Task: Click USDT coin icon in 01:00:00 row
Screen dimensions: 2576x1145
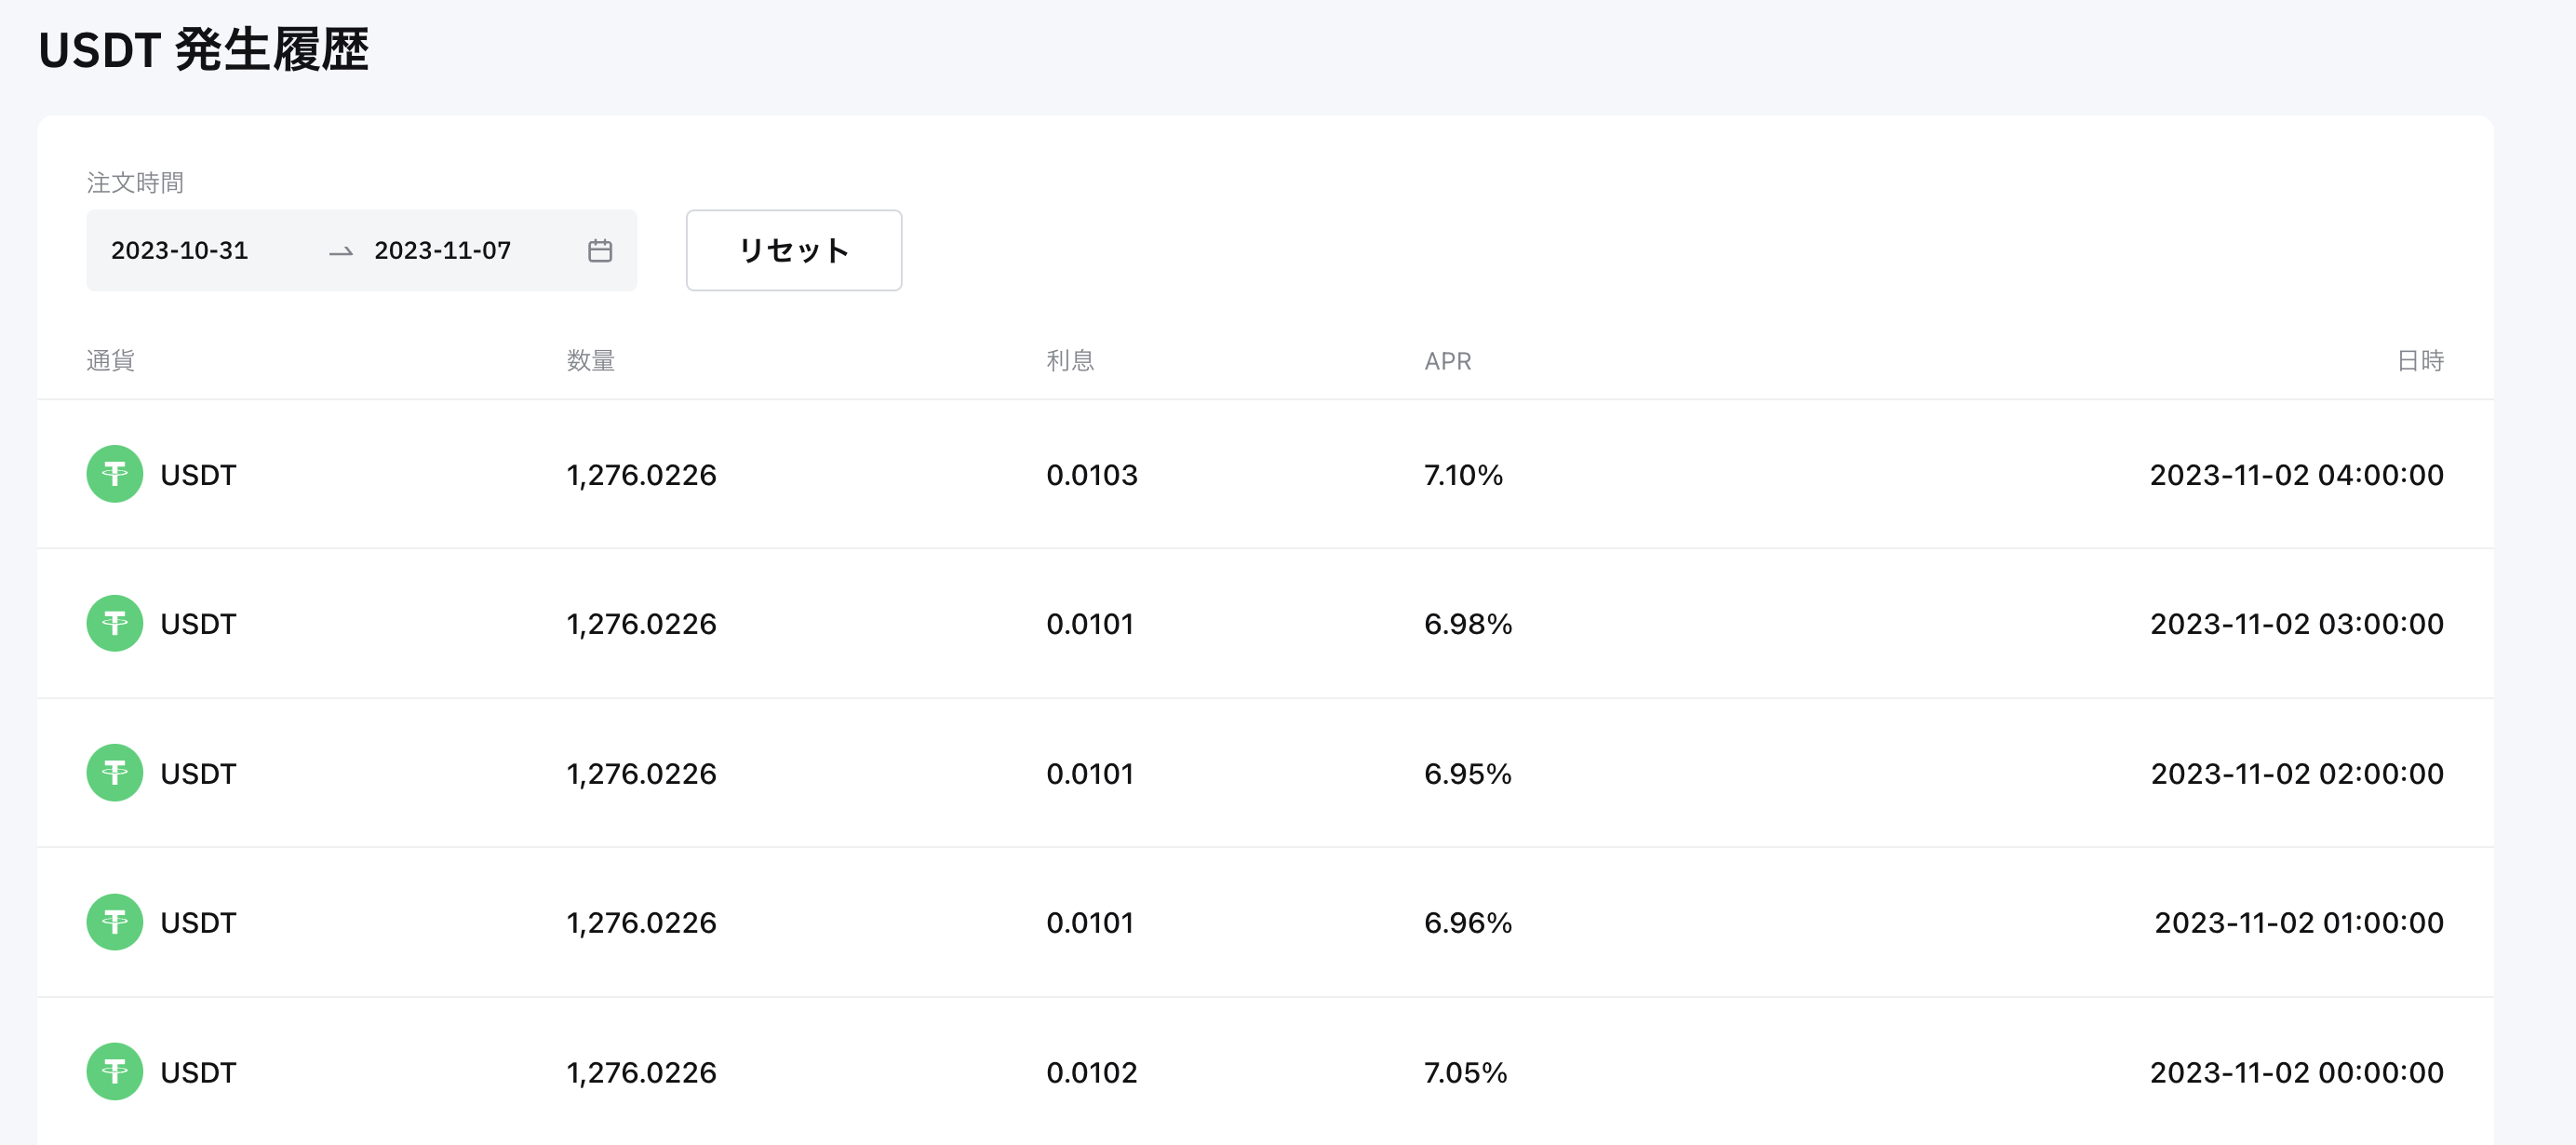Action: click(115, 922)
